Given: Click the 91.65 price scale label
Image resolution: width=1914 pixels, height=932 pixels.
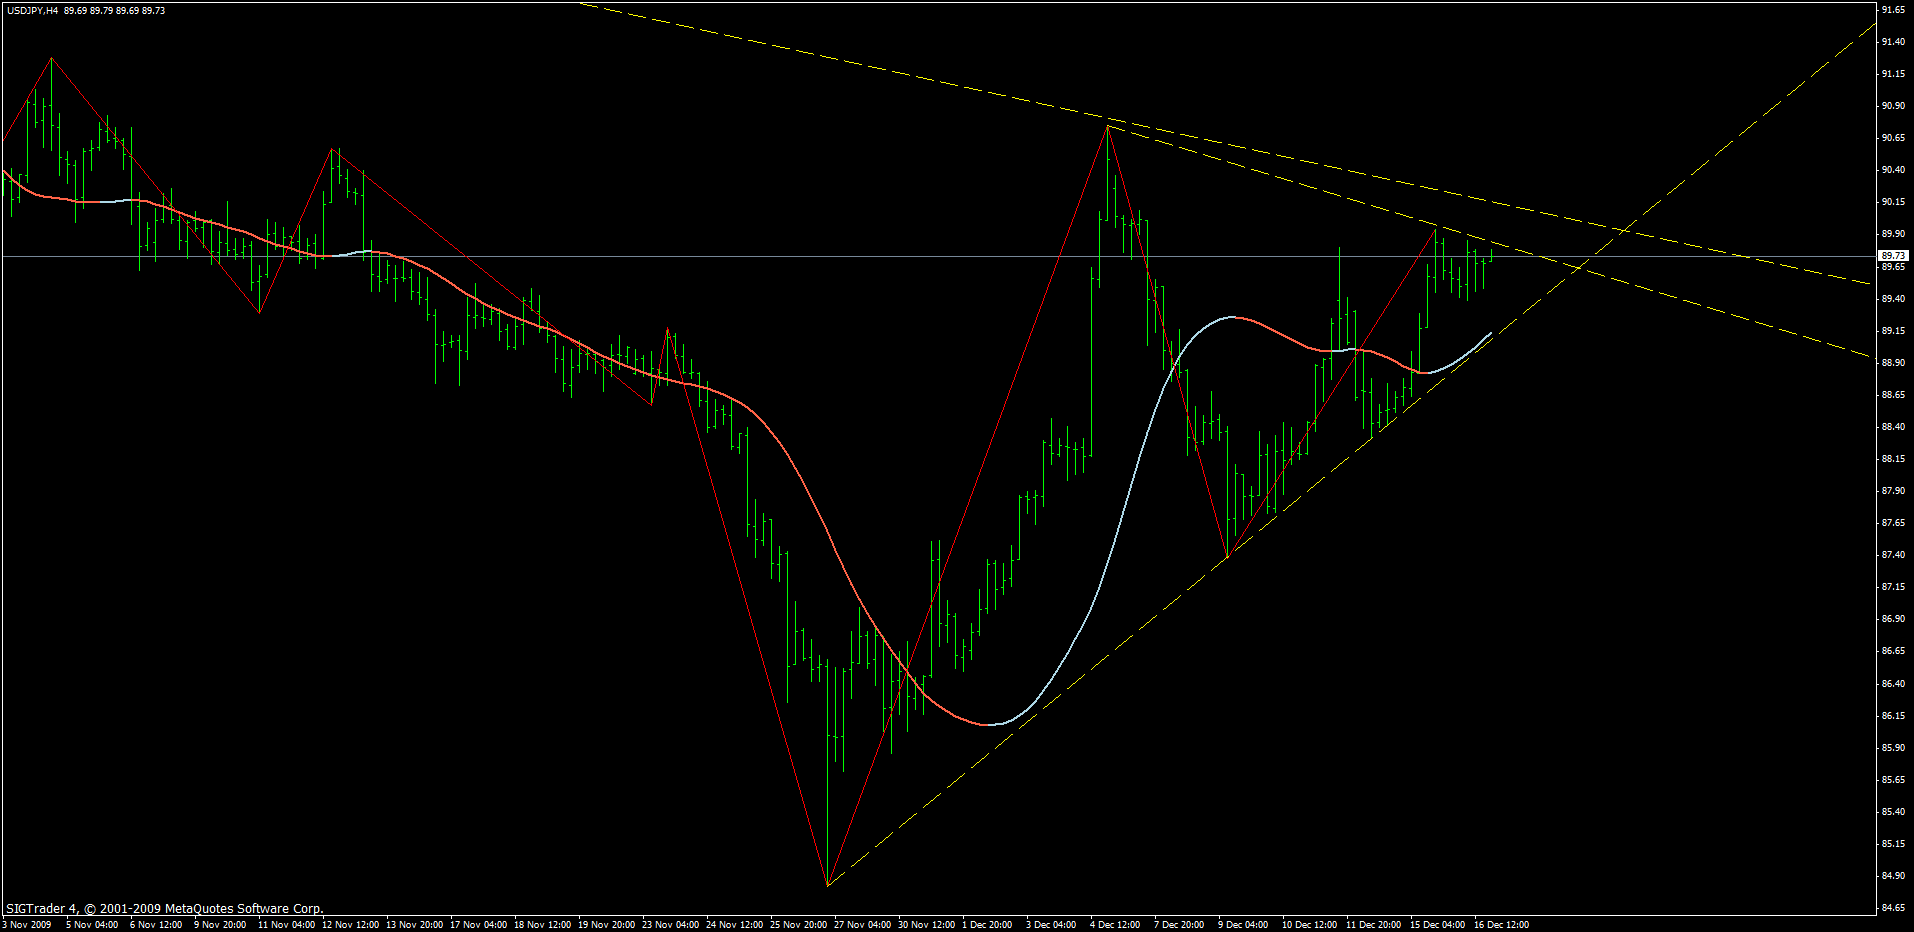Looking at the screenshot, I should 1893,9.
